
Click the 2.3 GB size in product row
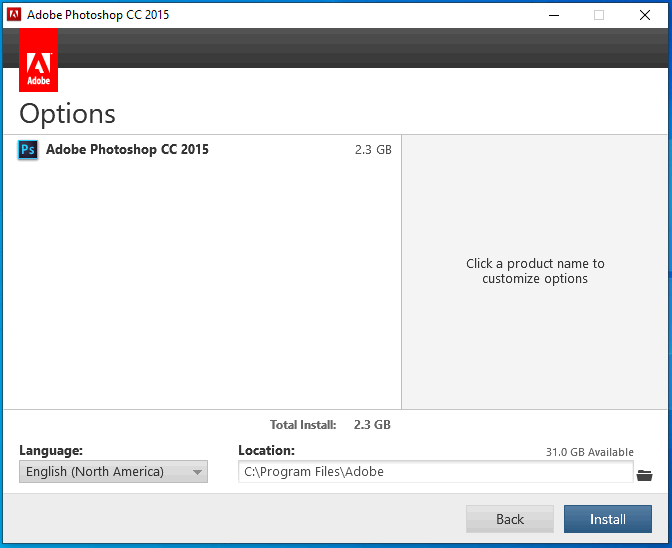(x=372, y=150)
